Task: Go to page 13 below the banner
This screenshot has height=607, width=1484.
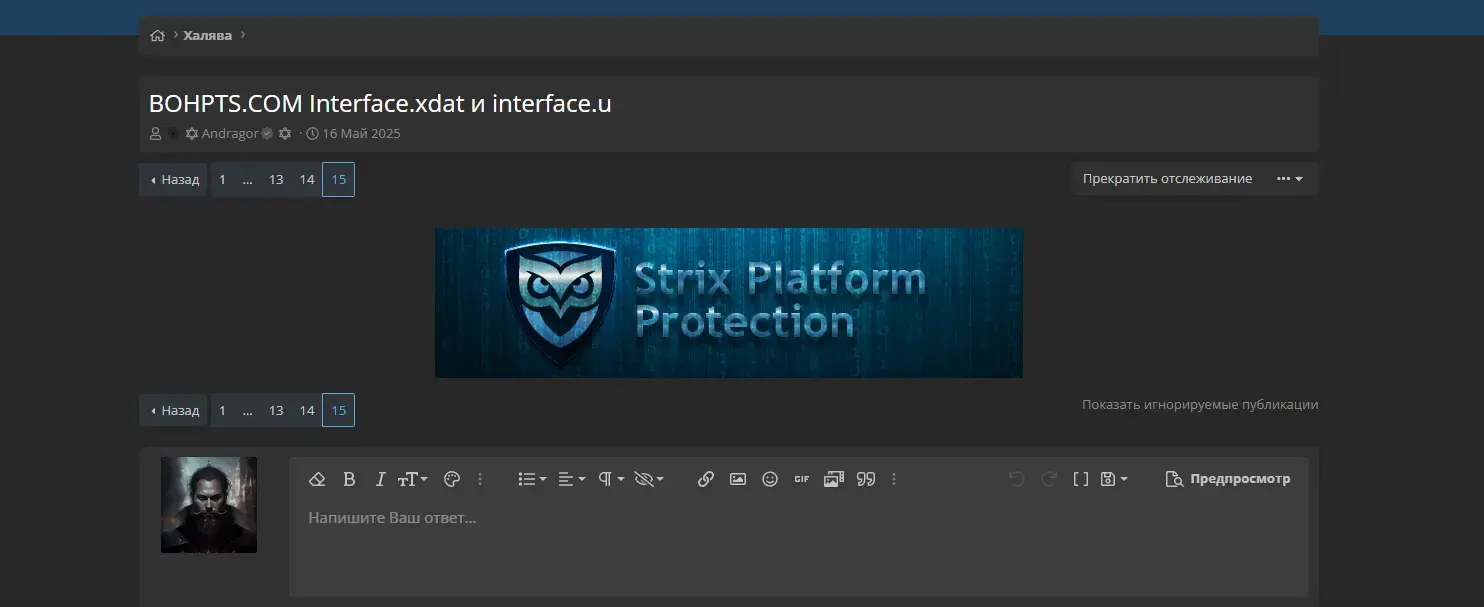Action: (x=276, y=410)
